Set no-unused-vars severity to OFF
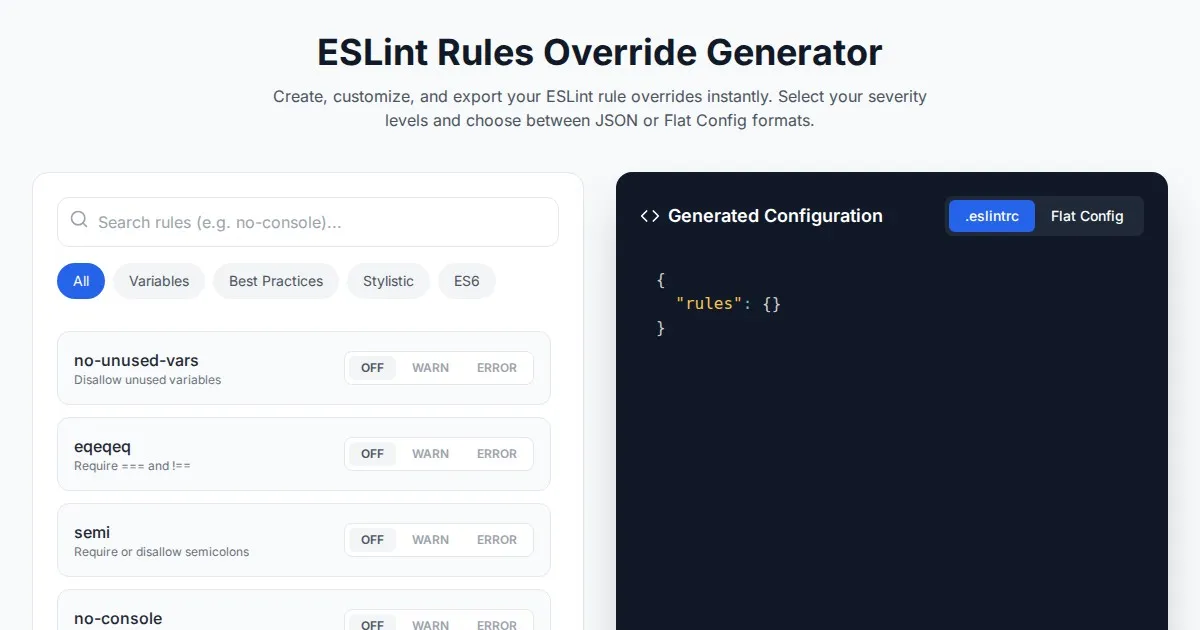Screen dimensions: 1200x630 click(x=372, y=368)
